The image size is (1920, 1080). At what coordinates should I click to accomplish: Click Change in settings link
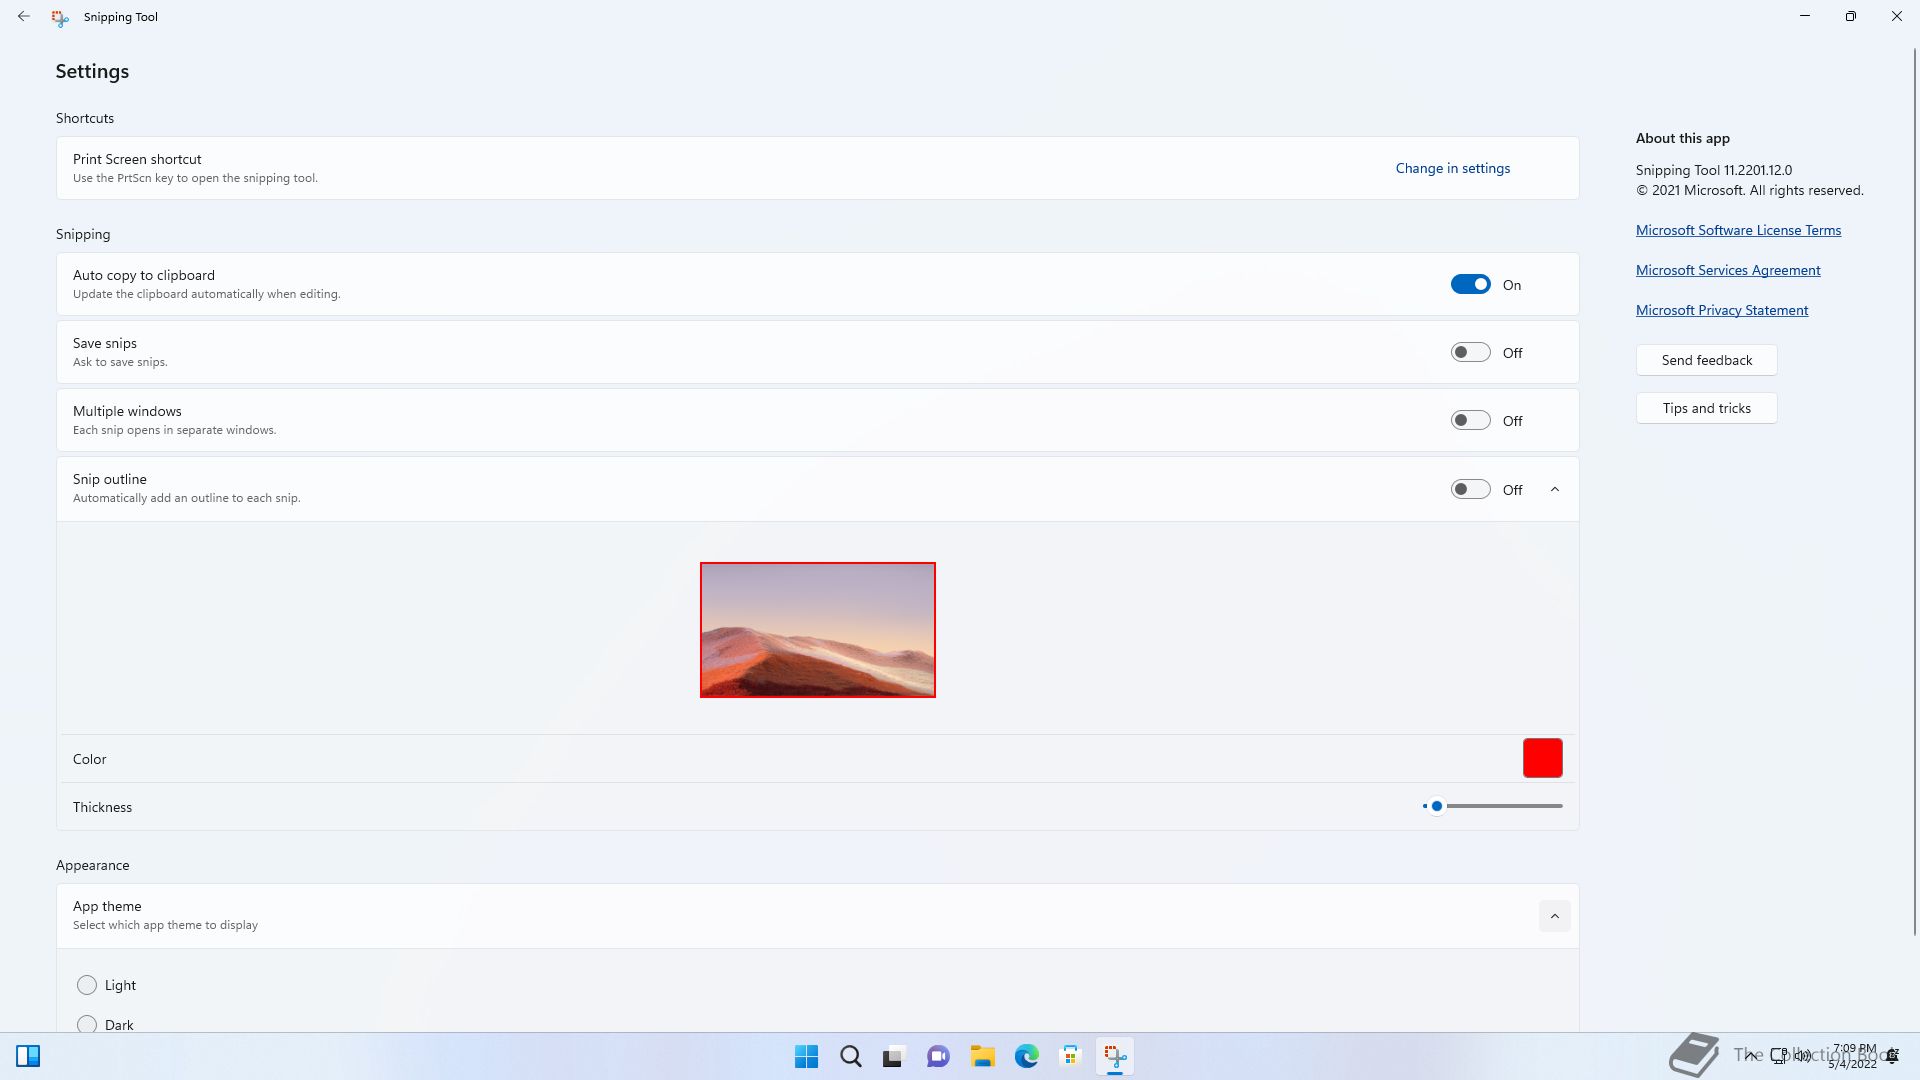coord(1452,168)
